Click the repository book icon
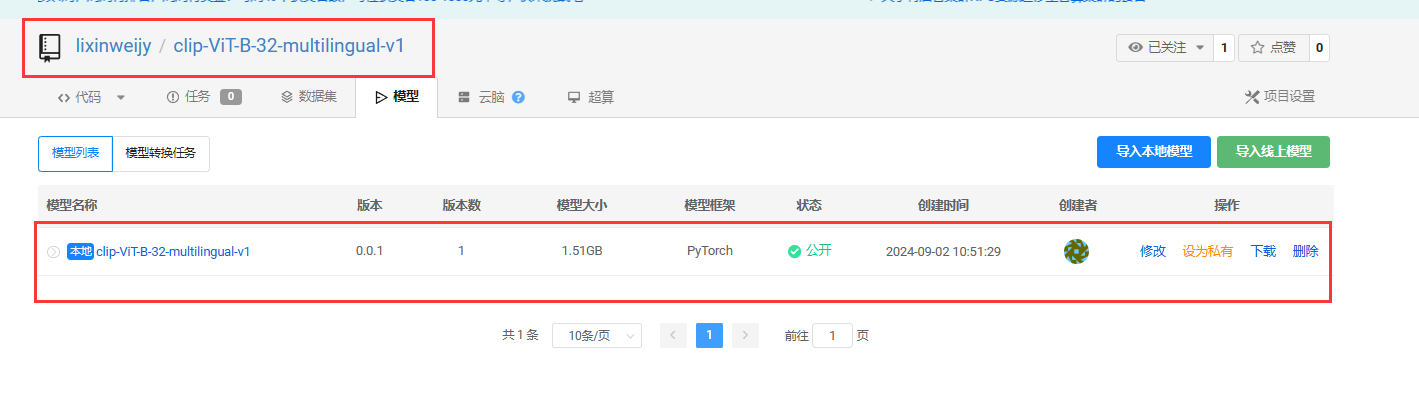 [50, 47]
